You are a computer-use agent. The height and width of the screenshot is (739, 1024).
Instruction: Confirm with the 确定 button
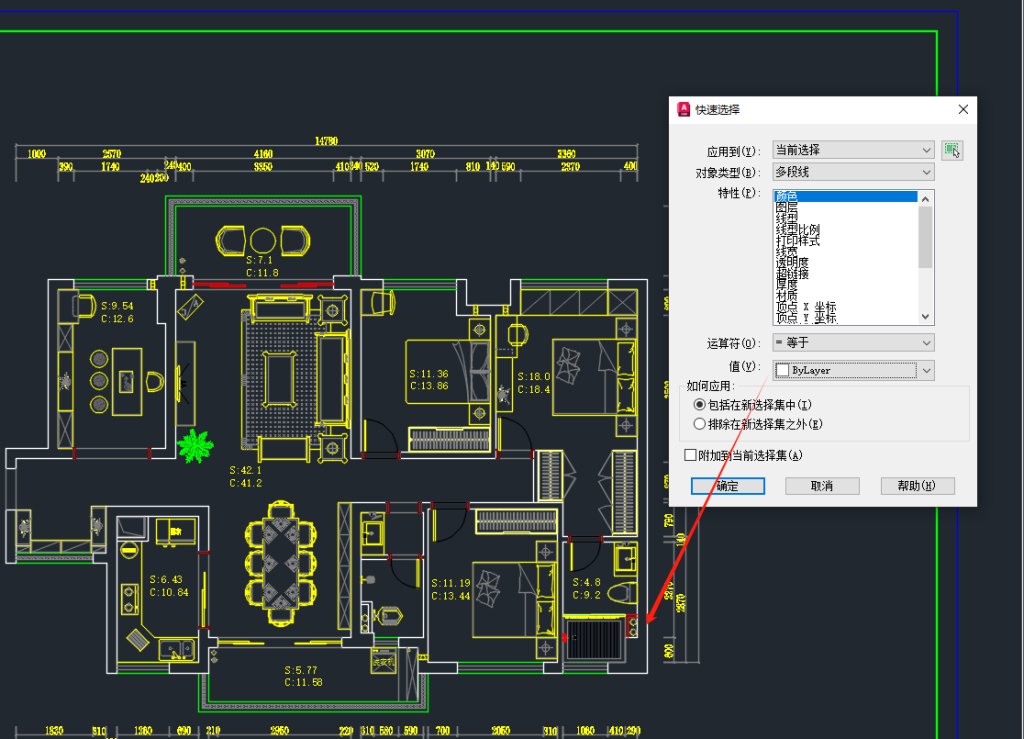(728, 486)
